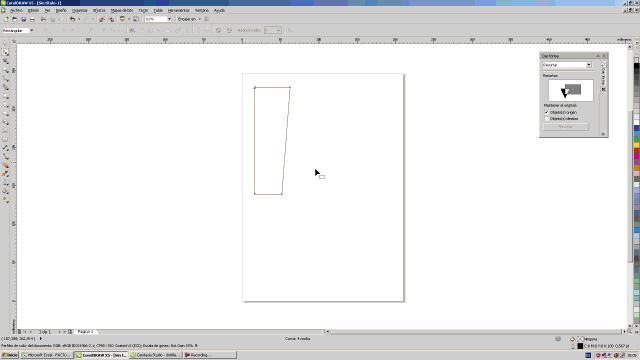
Task: Open the zoom level dropdown
Action: [x=169, y=19]
